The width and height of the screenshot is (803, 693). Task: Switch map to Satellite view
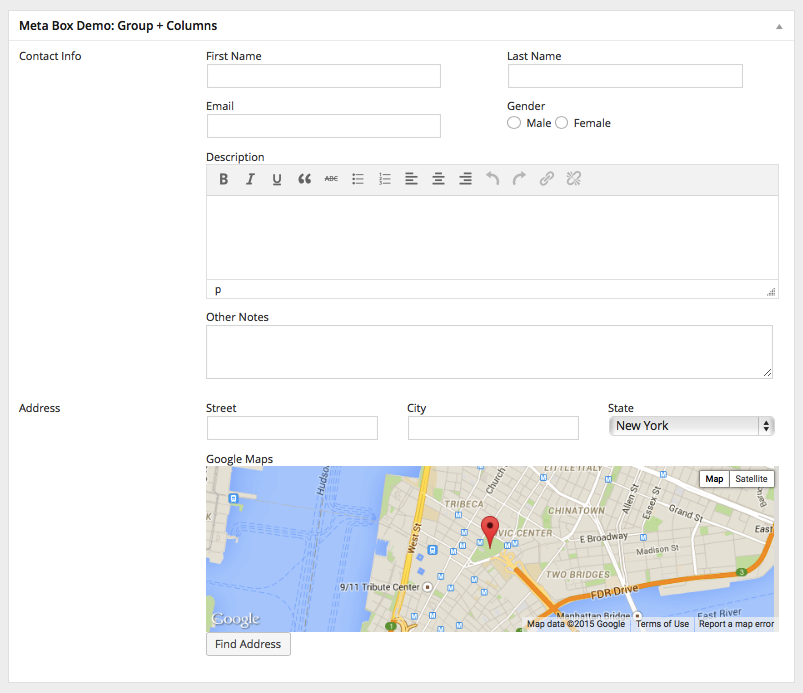pos(751,479)
